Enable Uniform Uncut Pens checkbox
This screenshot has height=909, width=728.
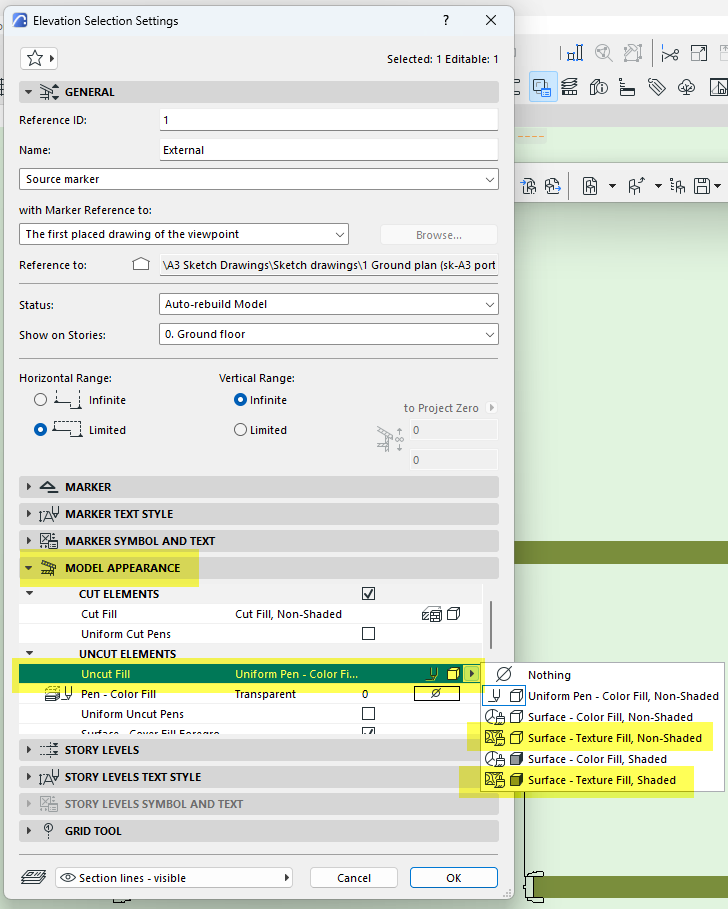(x=368, y=714)
